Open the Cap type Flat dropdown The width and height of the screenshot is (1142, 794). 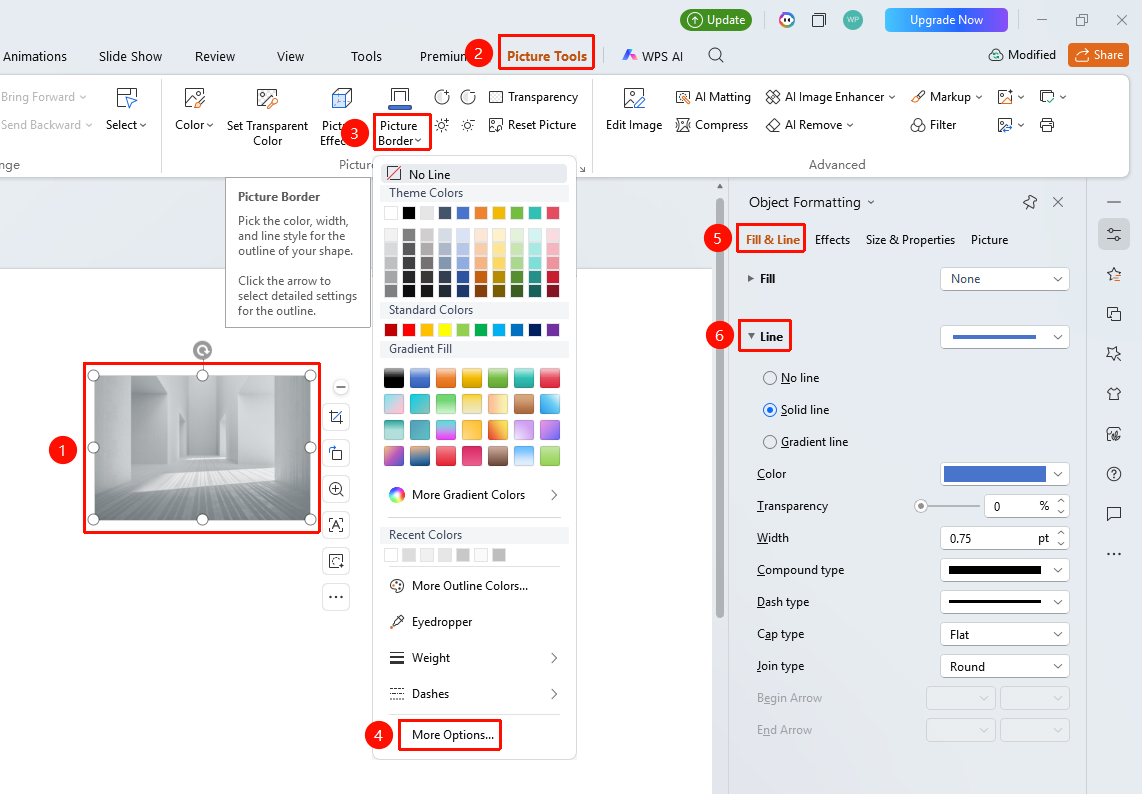1004,634
